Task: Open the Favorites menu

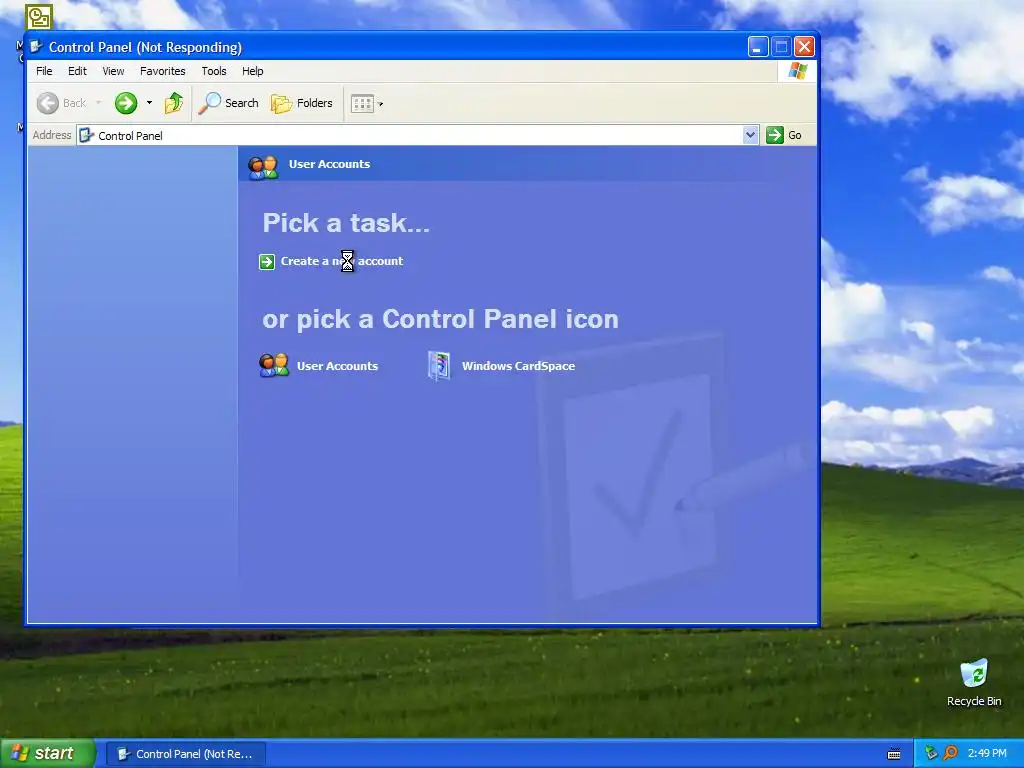Action: pos(163,71)
